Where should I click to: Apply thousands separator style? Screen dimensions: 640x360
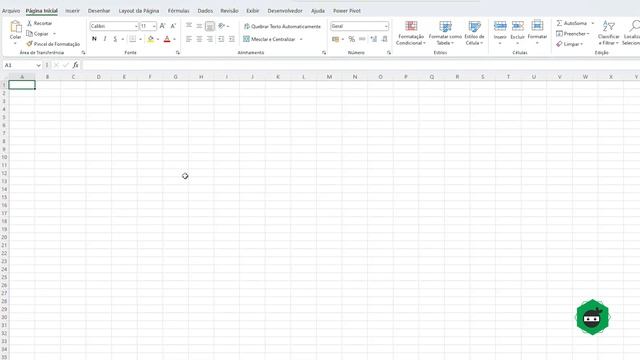(x=362, y=39)
